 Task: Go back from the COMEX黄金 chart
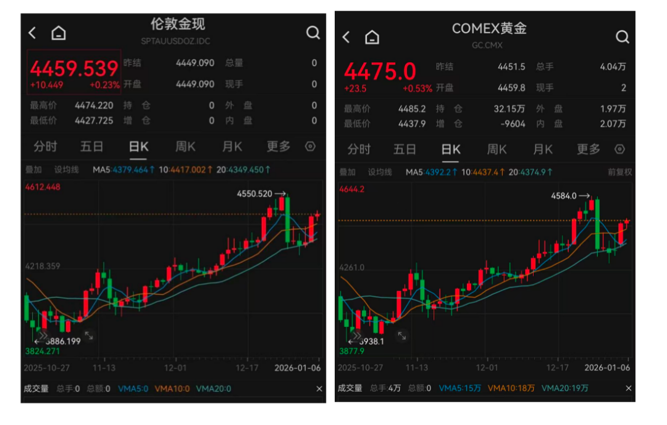coord(346,37)
